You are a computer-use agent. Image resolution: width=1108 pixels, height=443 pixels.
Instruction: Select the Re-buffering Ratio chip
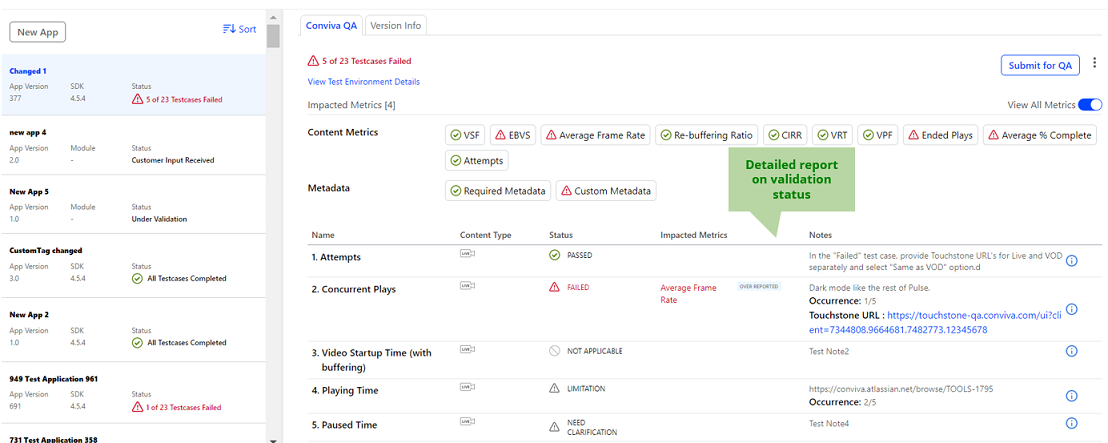(x=707, y=135)
